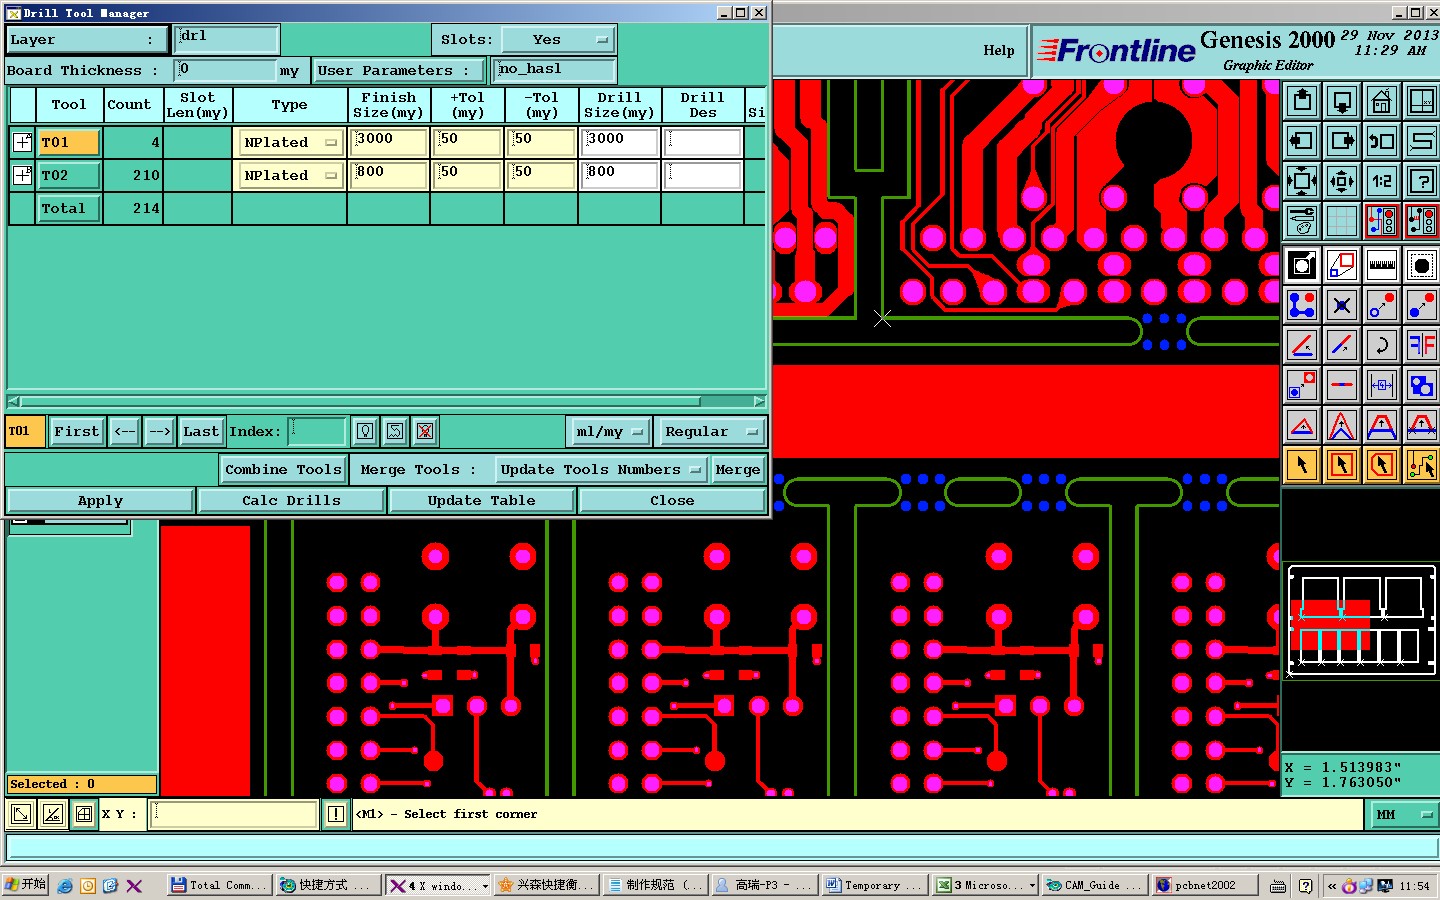Image resolution: width=1440 pixels, height=900 pixels.
Task: Click the T01 Finish Size 3000 field
Action: [389, 142]
